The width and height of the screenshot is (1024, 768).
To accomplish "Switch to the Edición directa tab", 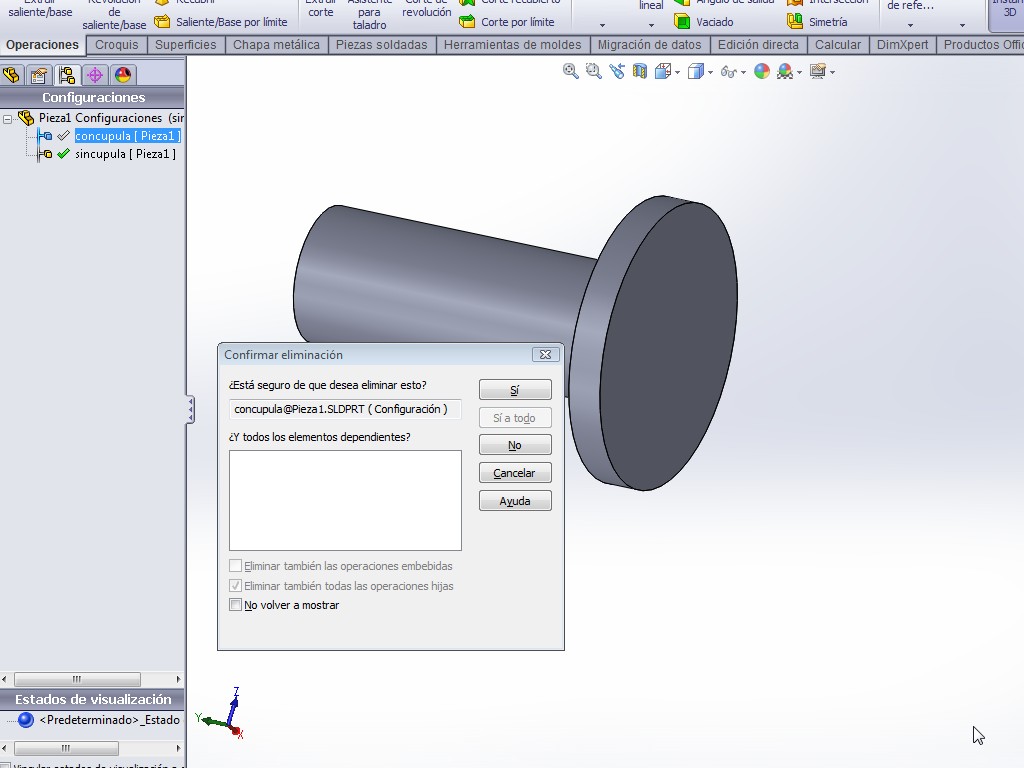I will (x=758, y=45).
